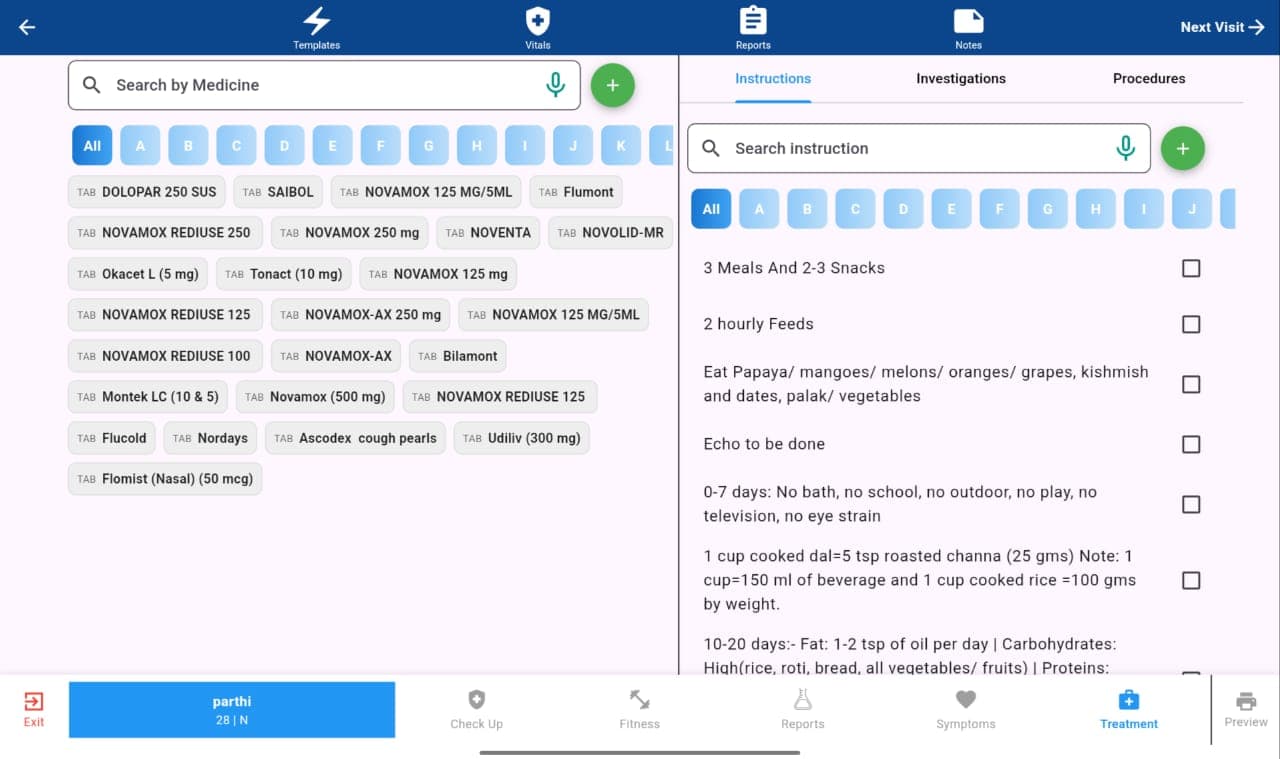Viewport: 1280px width, 759px height.
Task: Click the Search by Medicine field
Action: (324, 85)
